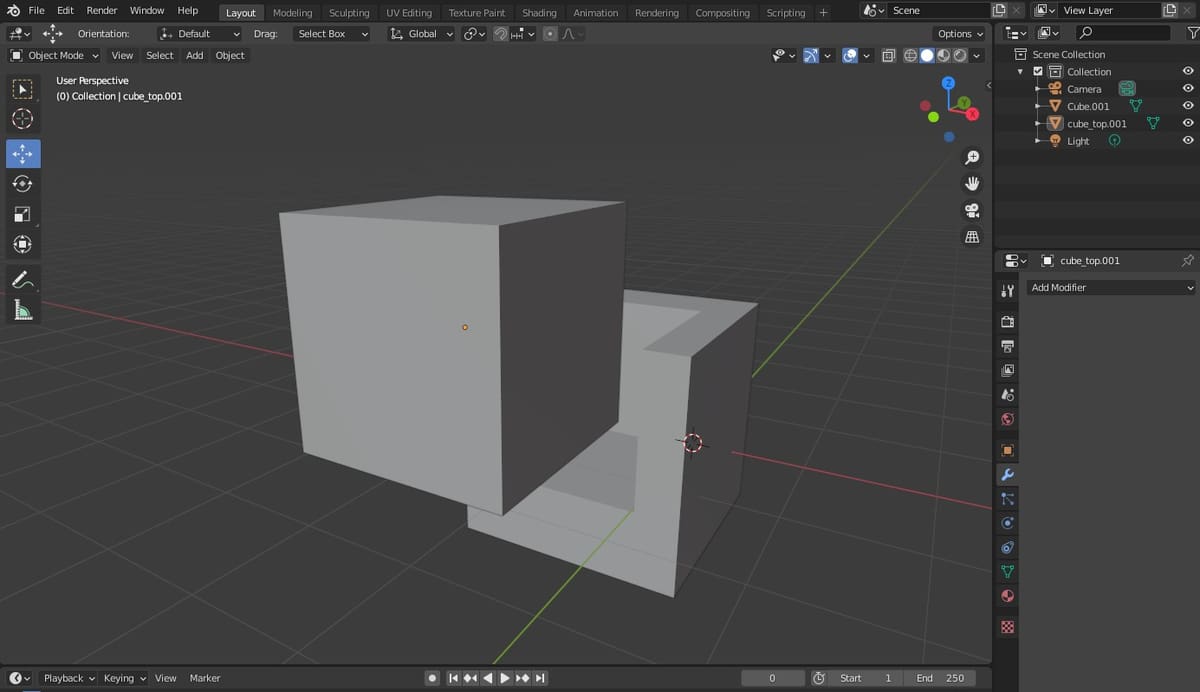
Task: Select the Select Box tool
Action: (x=22, y=89)
